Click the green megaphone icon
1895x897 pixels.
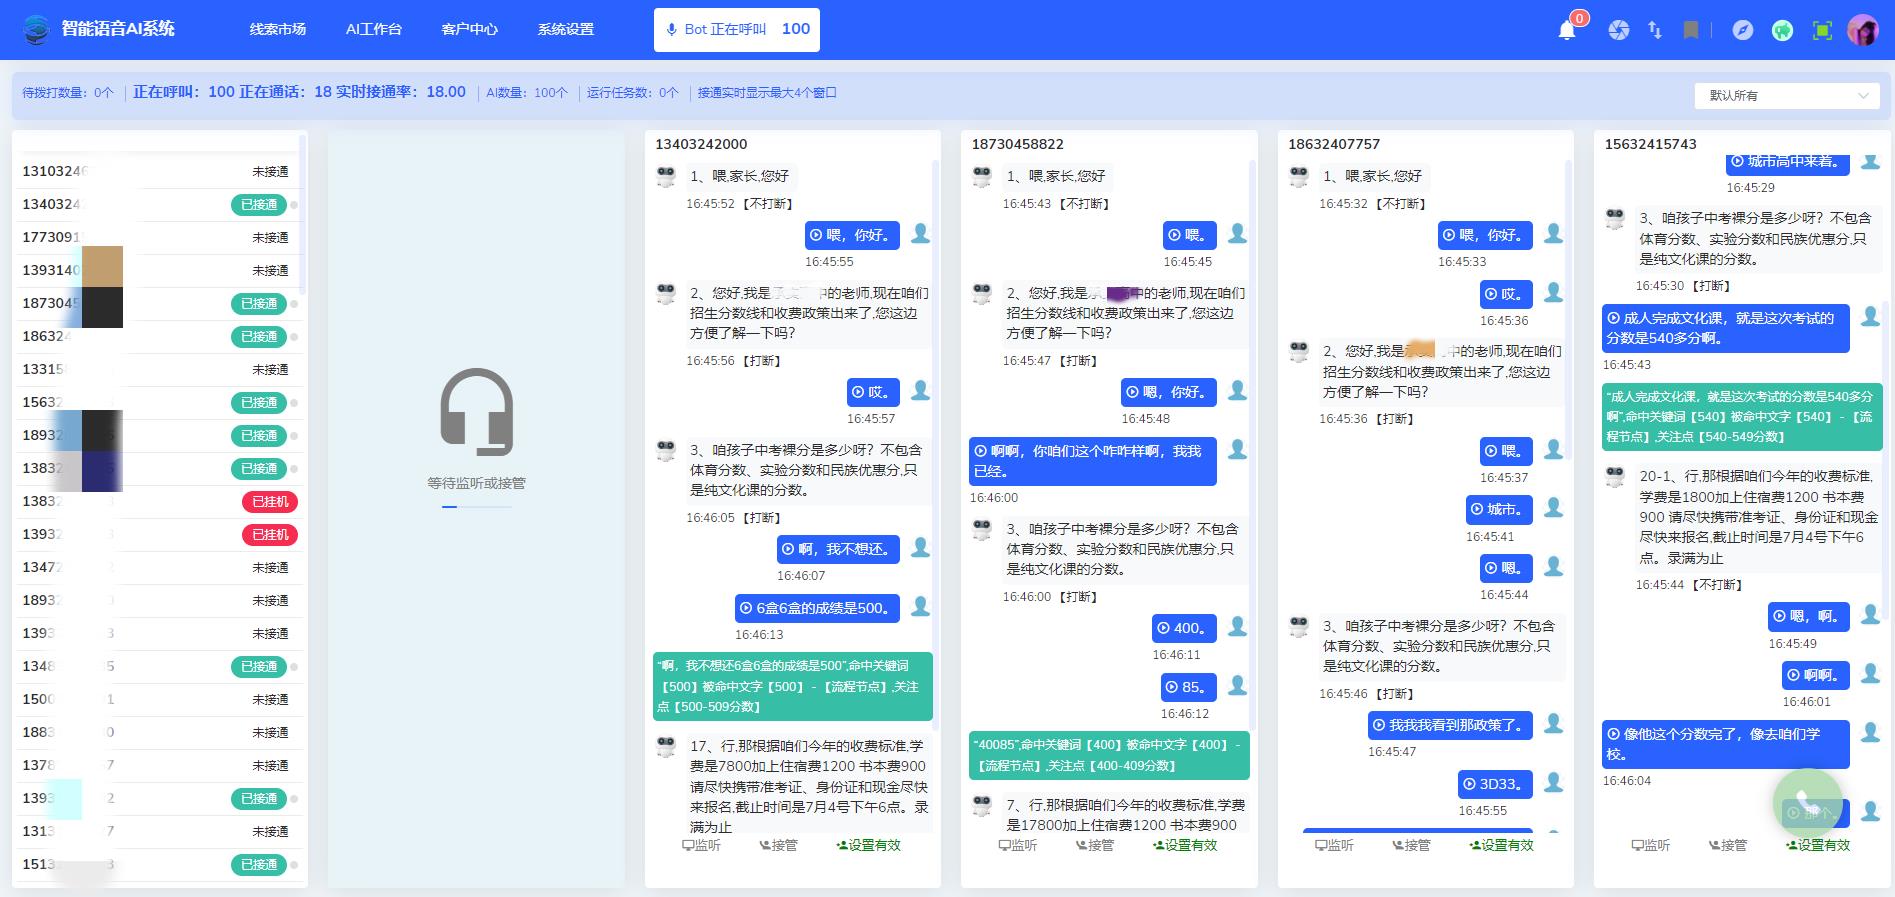[1782, 30]
